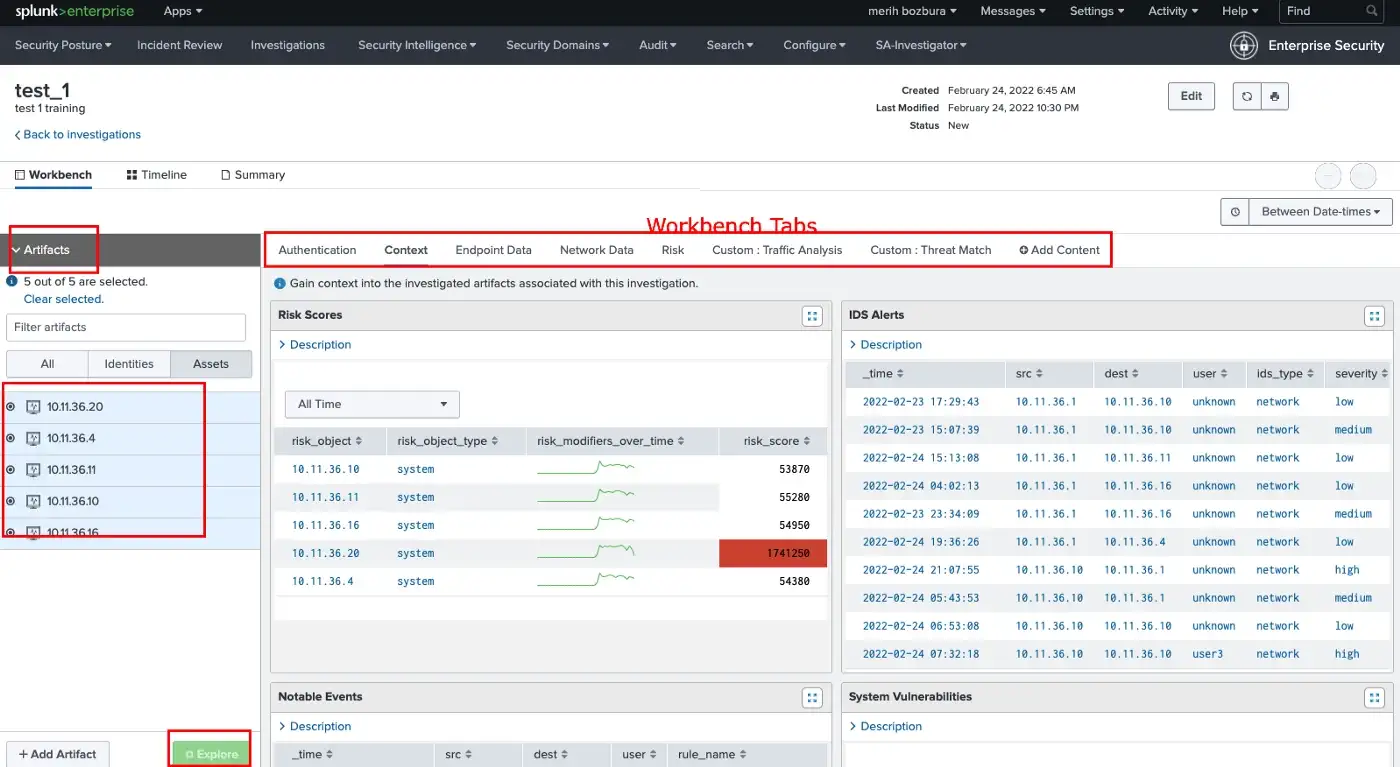Click the Find search box
This screenshot has height=767, width=1400.
1332,11
